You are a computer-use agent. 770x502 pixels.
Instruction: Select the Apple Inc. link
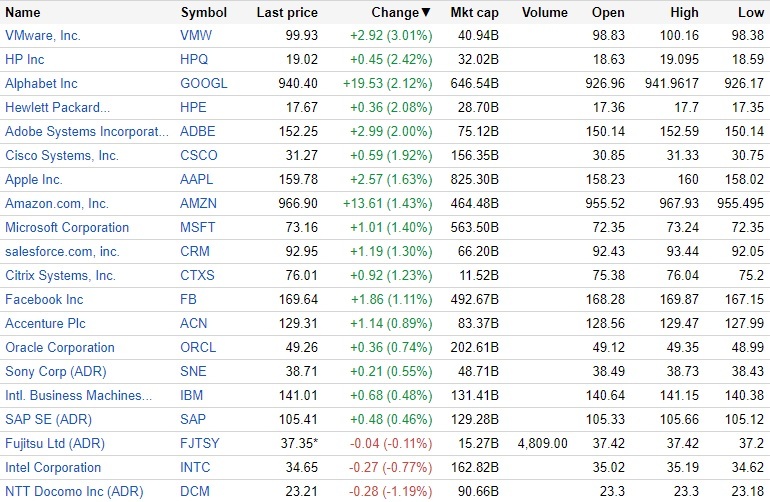click(34, 180)
